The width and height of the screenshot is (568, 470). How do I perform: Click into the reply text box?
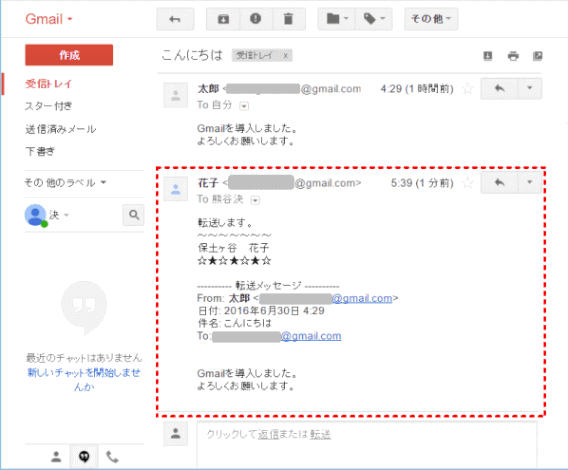pos(367,446)
